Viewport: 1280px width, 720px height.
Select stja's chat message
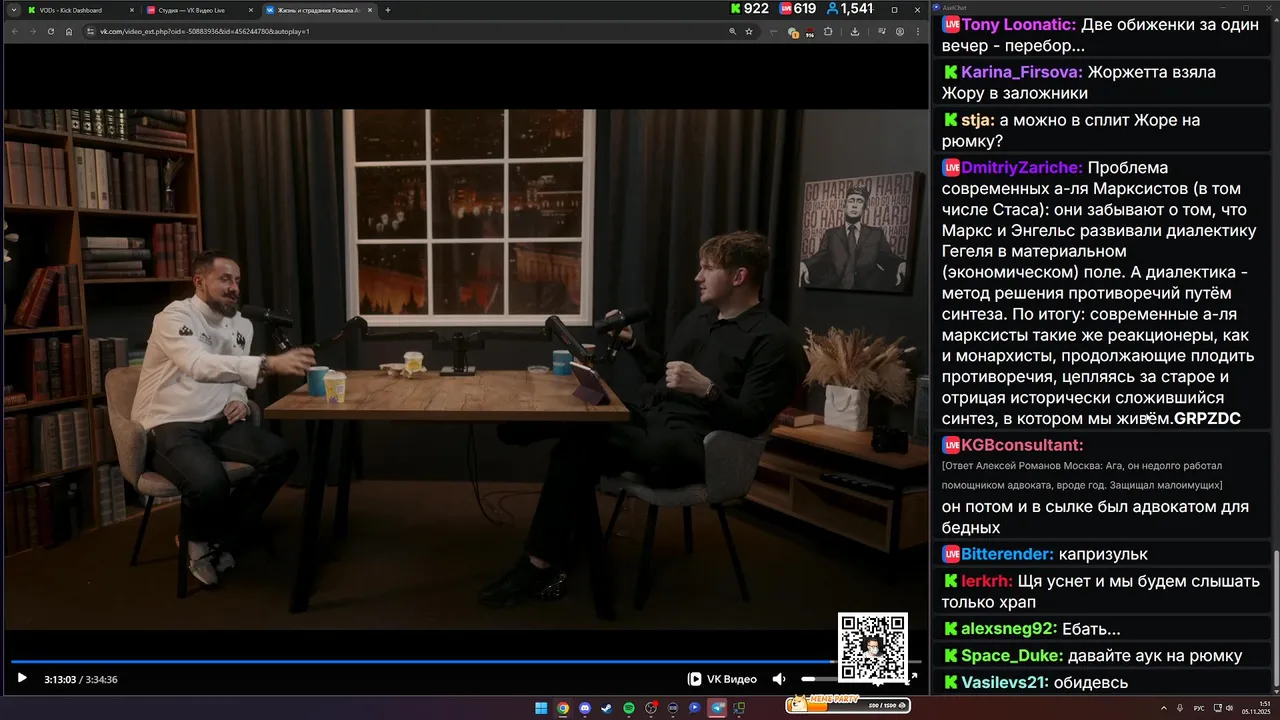[1100, 130]
